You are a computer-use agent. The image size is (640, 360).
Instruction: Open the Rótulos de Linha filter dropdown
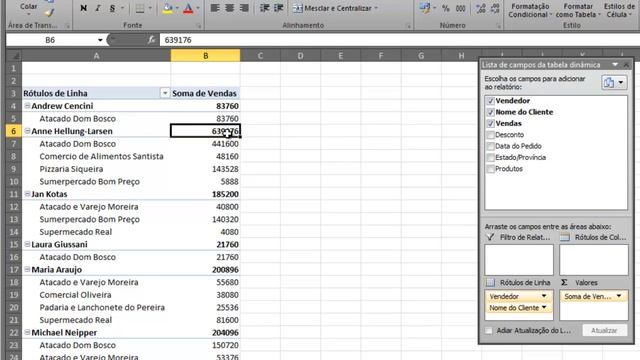coord(165,93)
